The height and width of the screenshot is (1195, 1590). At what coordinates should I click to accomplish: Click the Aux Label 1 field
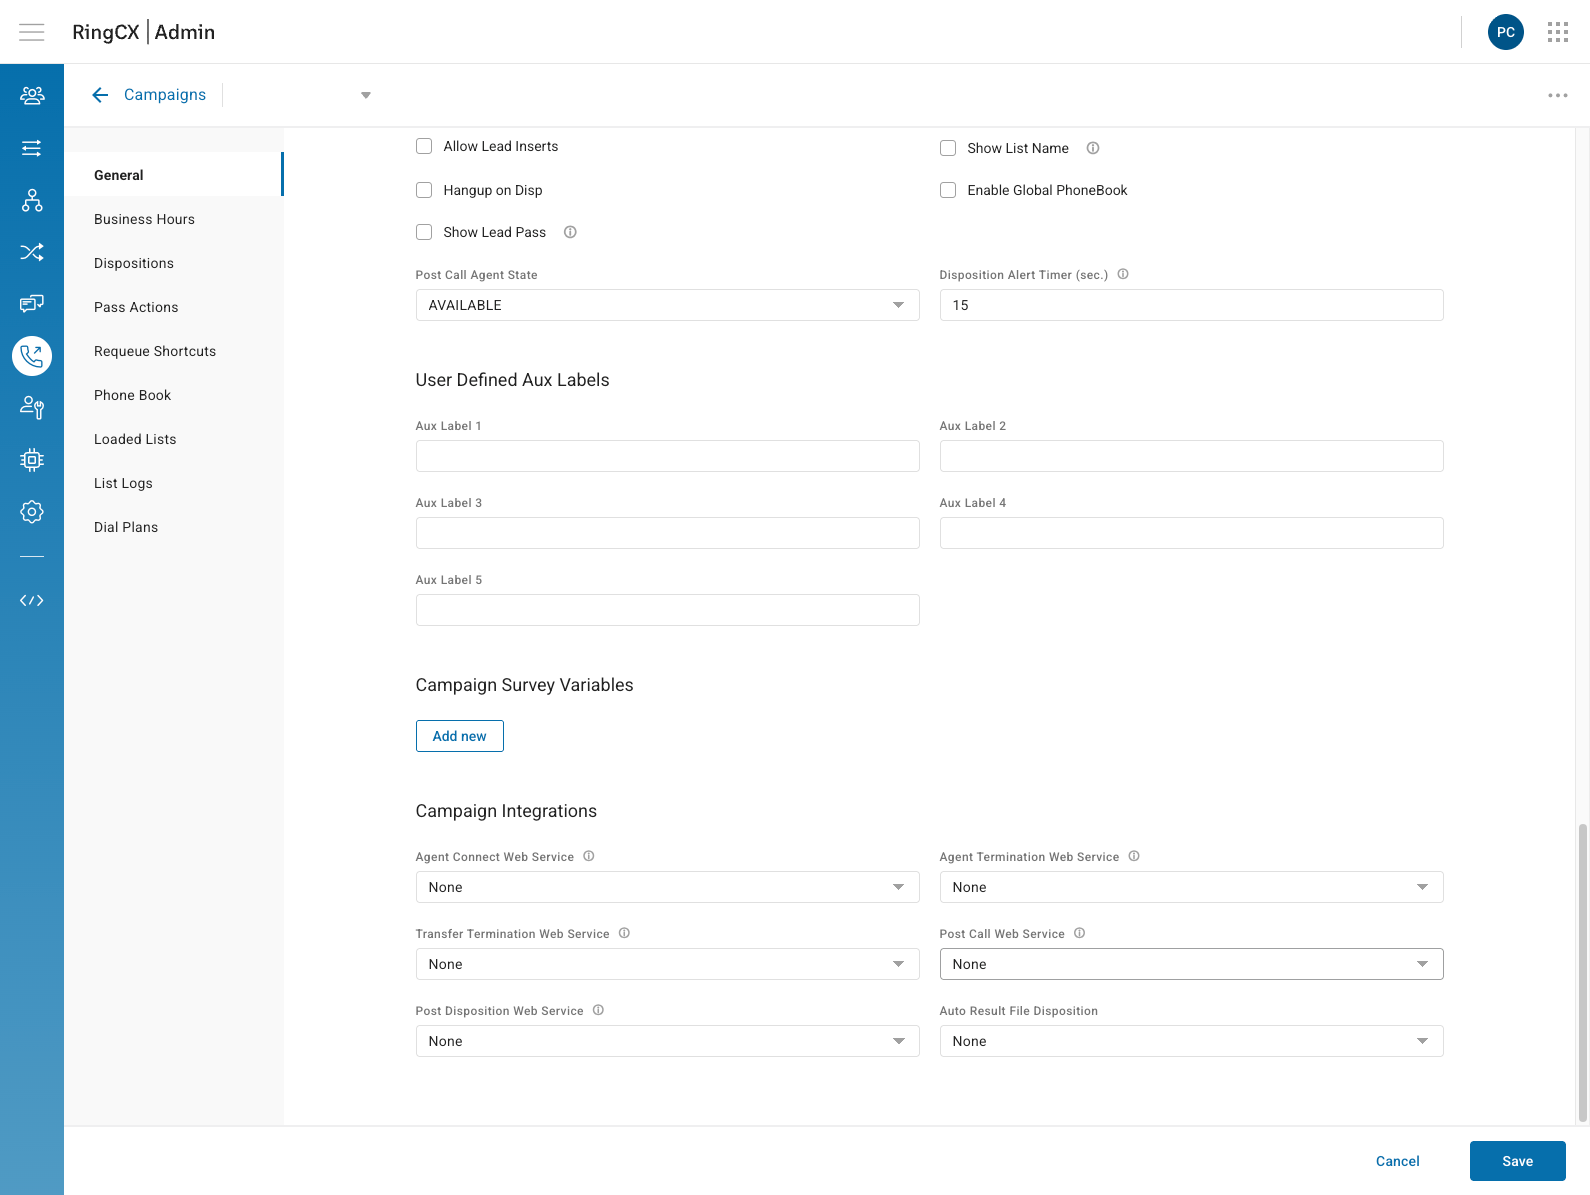tap(667, 456)
